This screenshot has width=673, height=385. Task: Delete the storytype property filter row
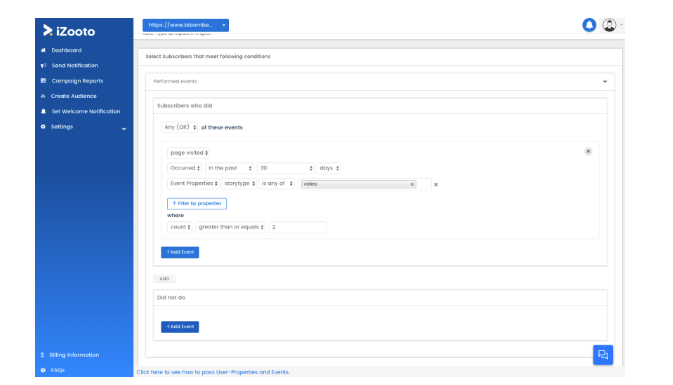[436, 185]
